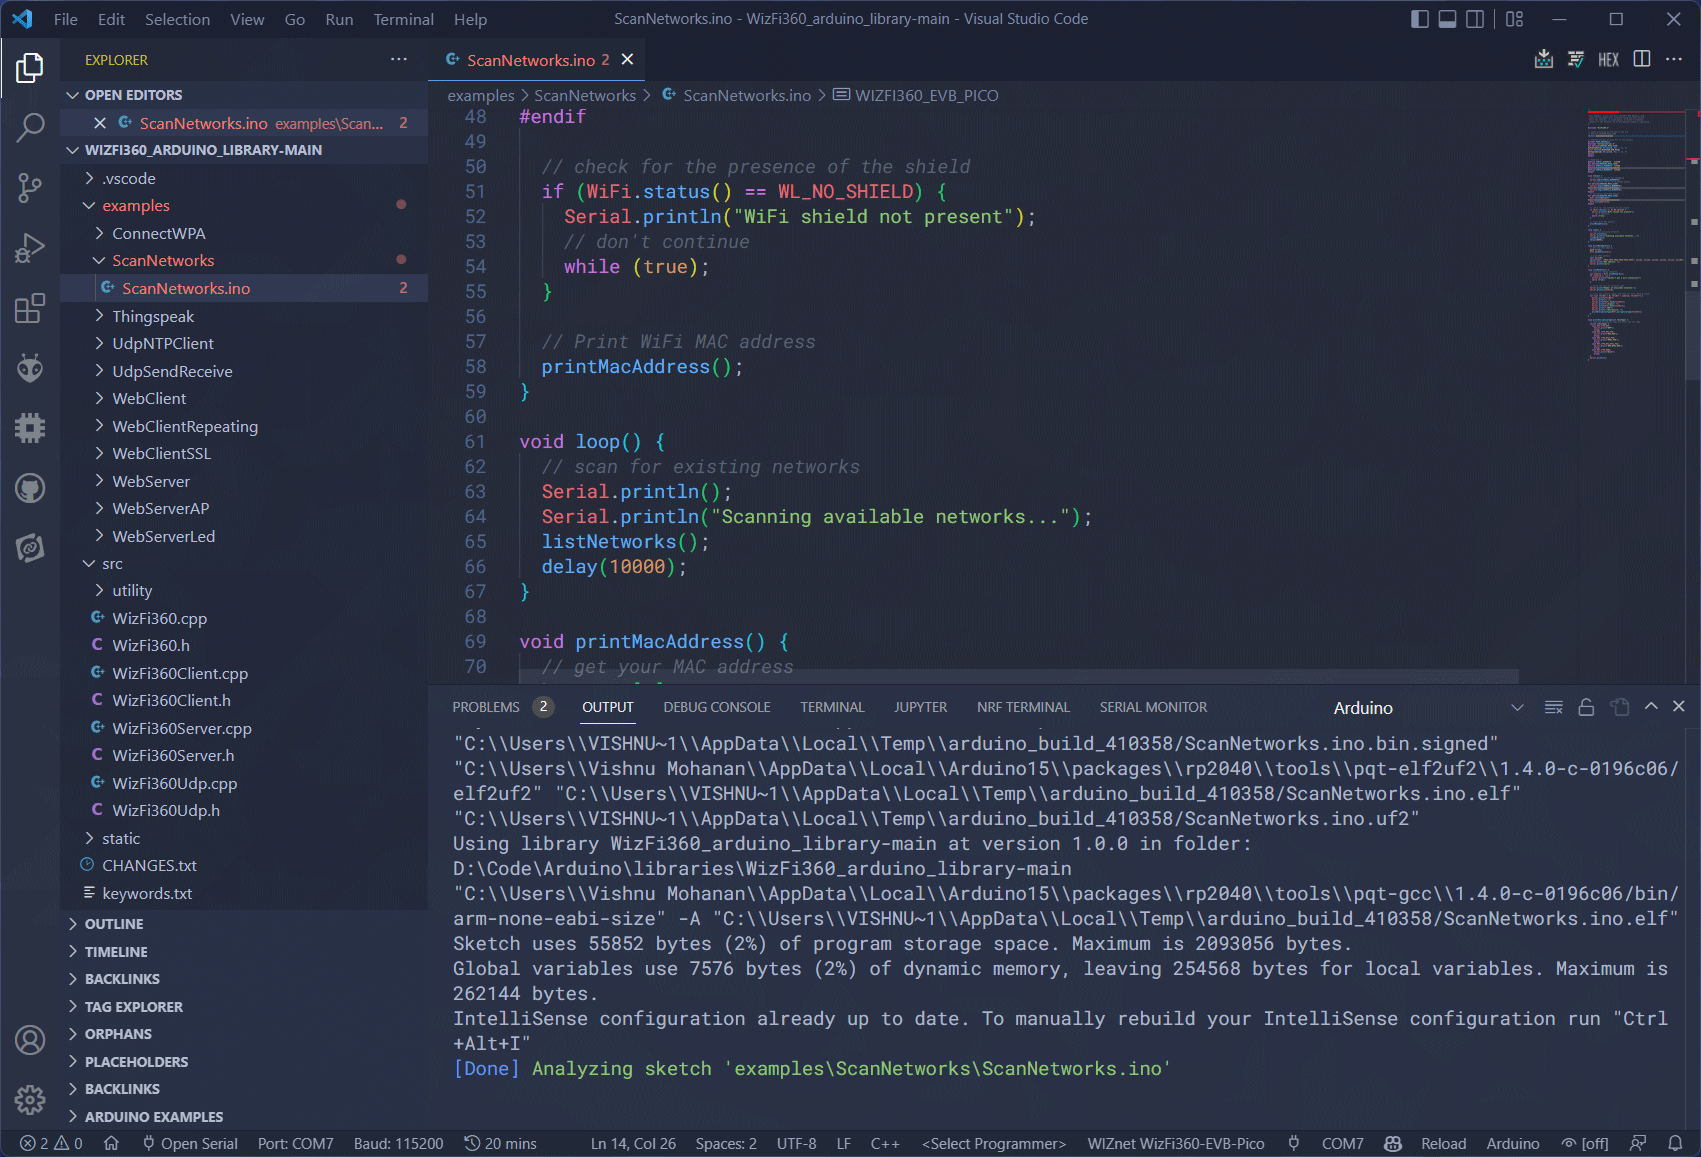Close the bottom panel
The image size is (1701, 1157).
pos(1679,707)
